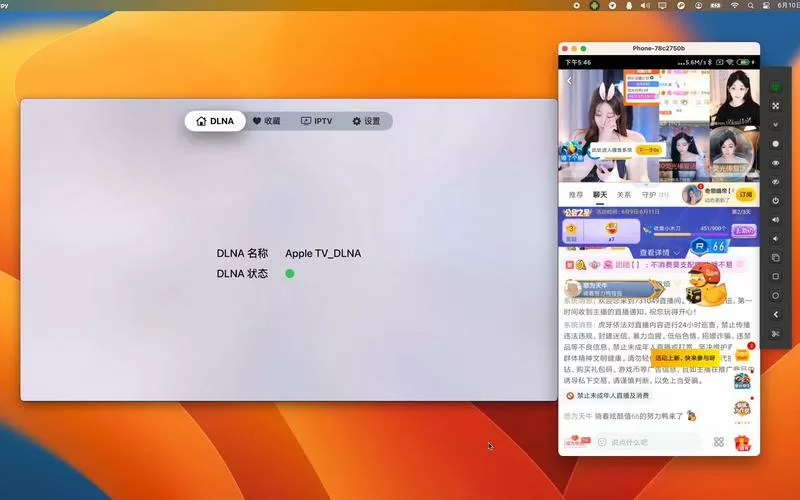Open the 守护 guardian tab
The image size is (800, 500).
coord(655,195)
